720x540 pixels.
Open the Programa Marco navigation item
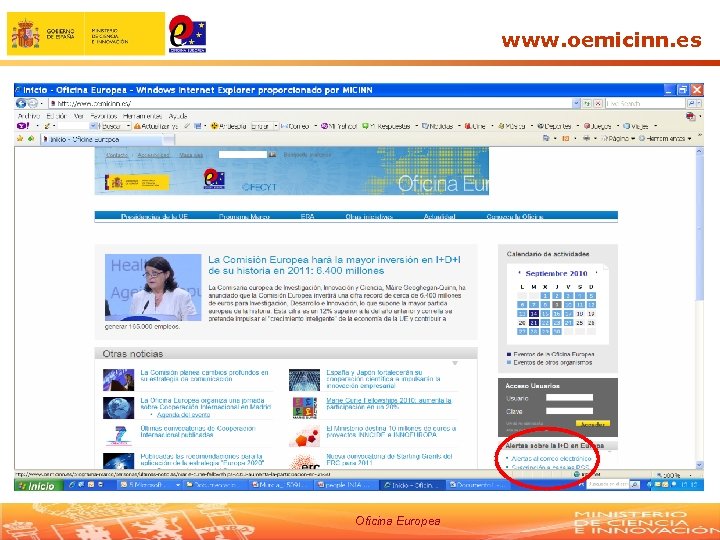(x=244, y=216)
